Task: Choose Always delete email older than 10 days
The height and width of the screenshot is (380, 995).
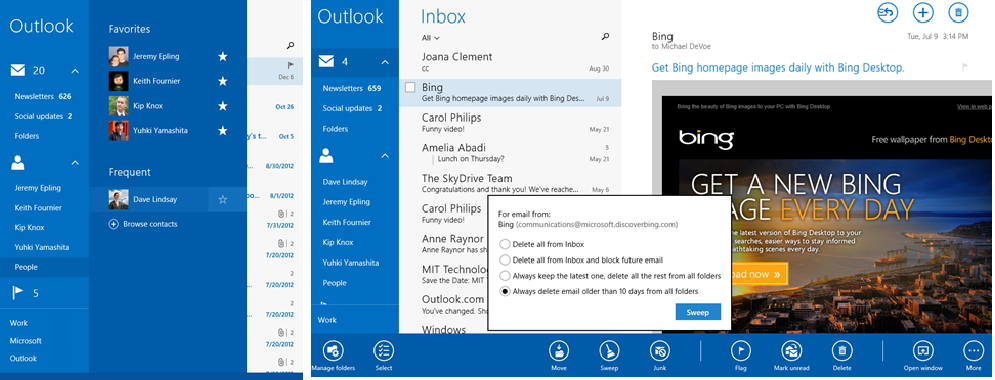Action: 504,292
